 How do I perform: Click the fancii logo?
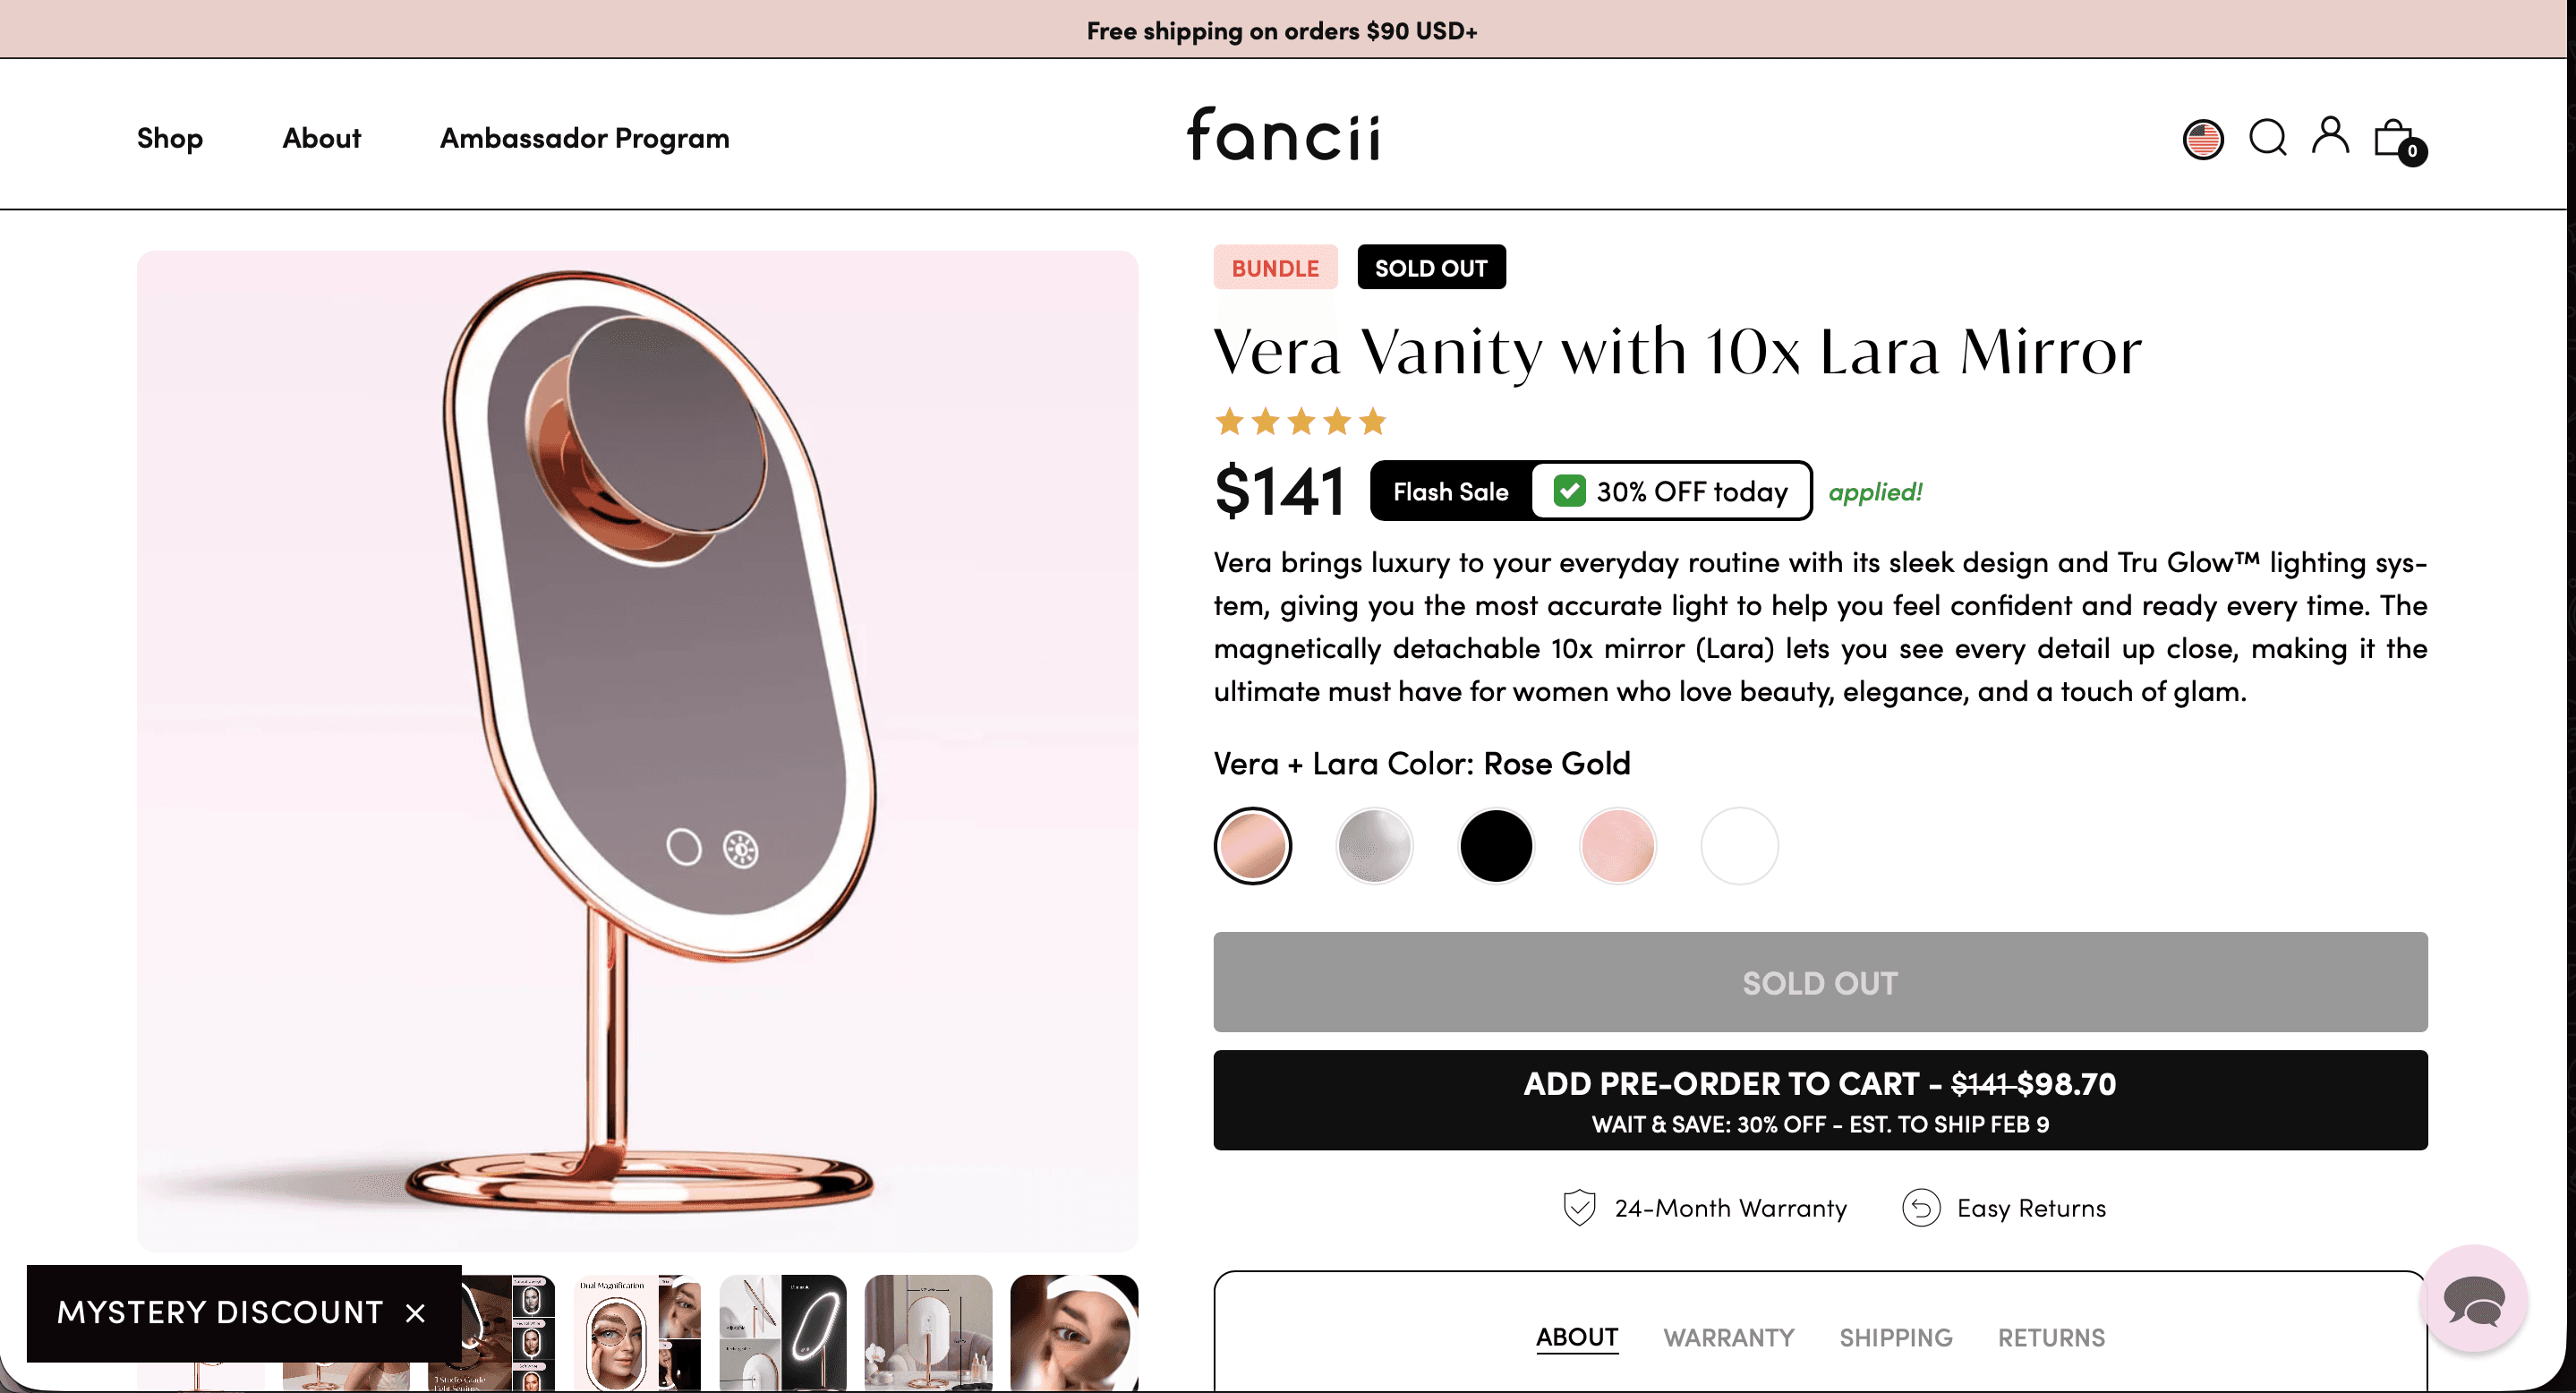point(1283,136)
